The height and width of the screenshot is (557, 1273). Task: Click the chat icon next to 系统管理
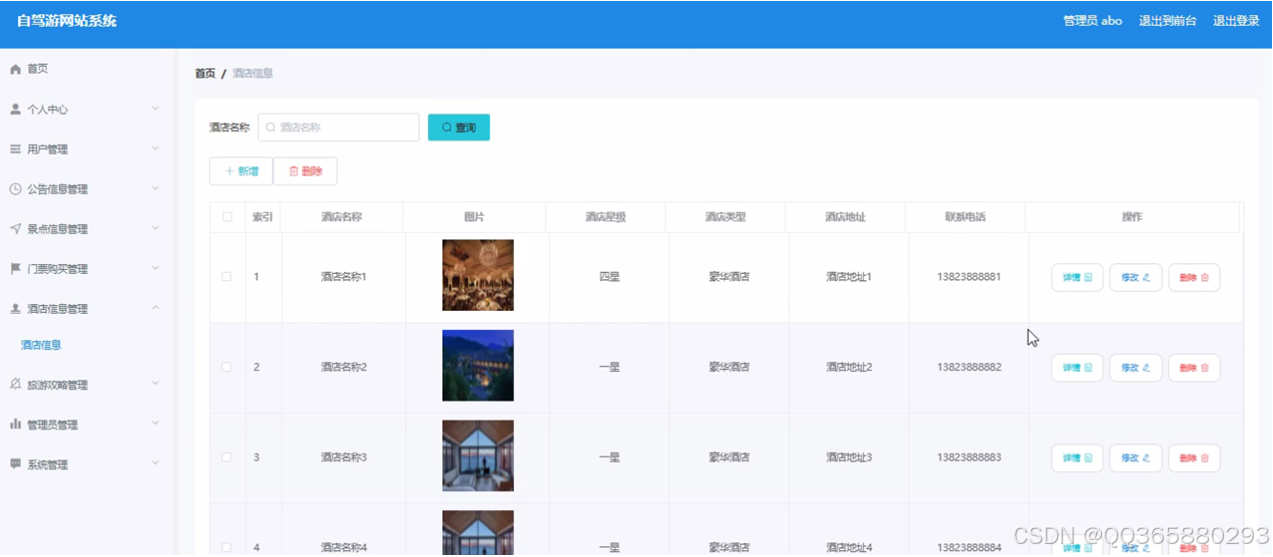(x=15, y=464)
